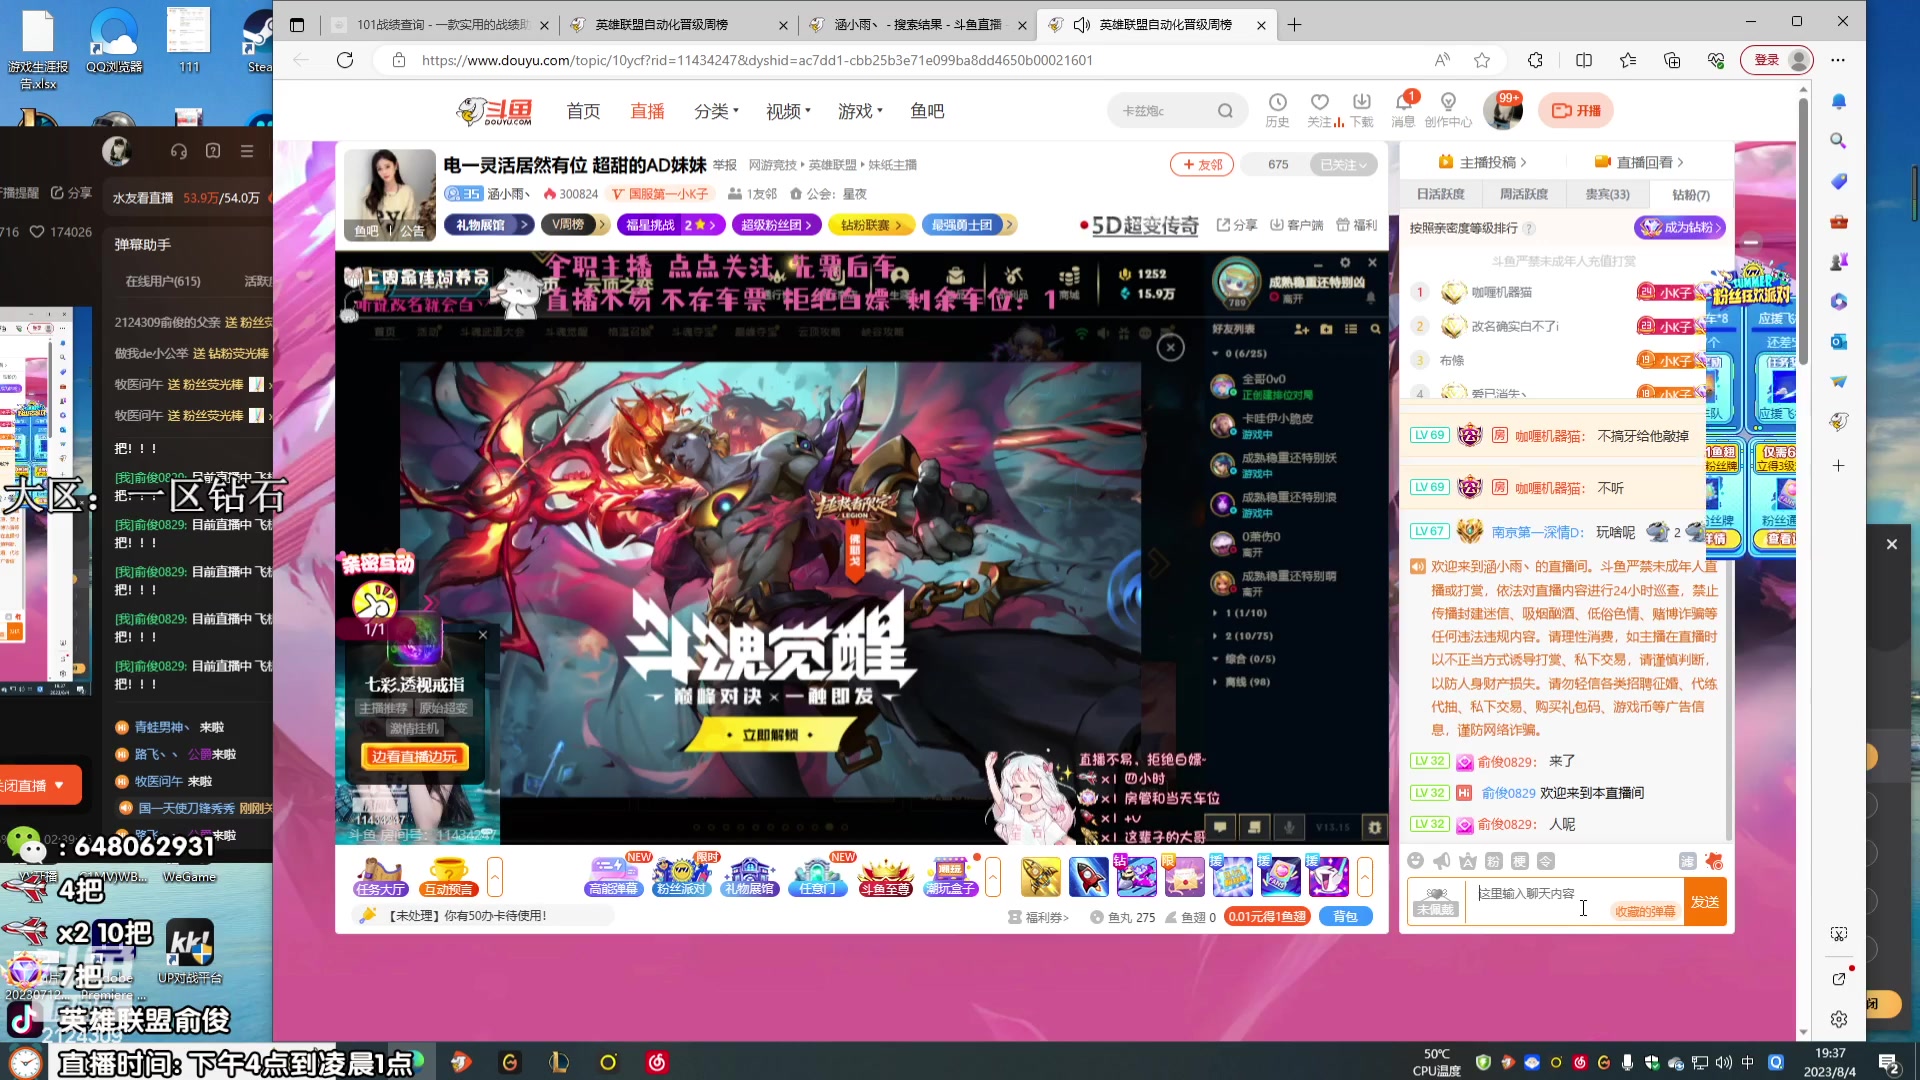Select the red rocket gift
The height and width of the screenshot is (1080, 1920).
click(x=1089, y=877)
